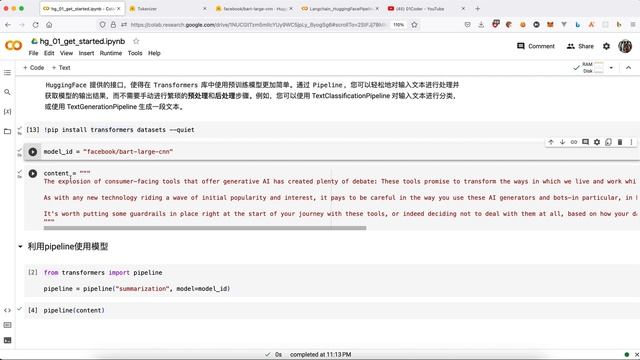The image size is (640, 360).
Task: Collapse the 利用pipeline使用模型 section
Action: pos(20,247)
